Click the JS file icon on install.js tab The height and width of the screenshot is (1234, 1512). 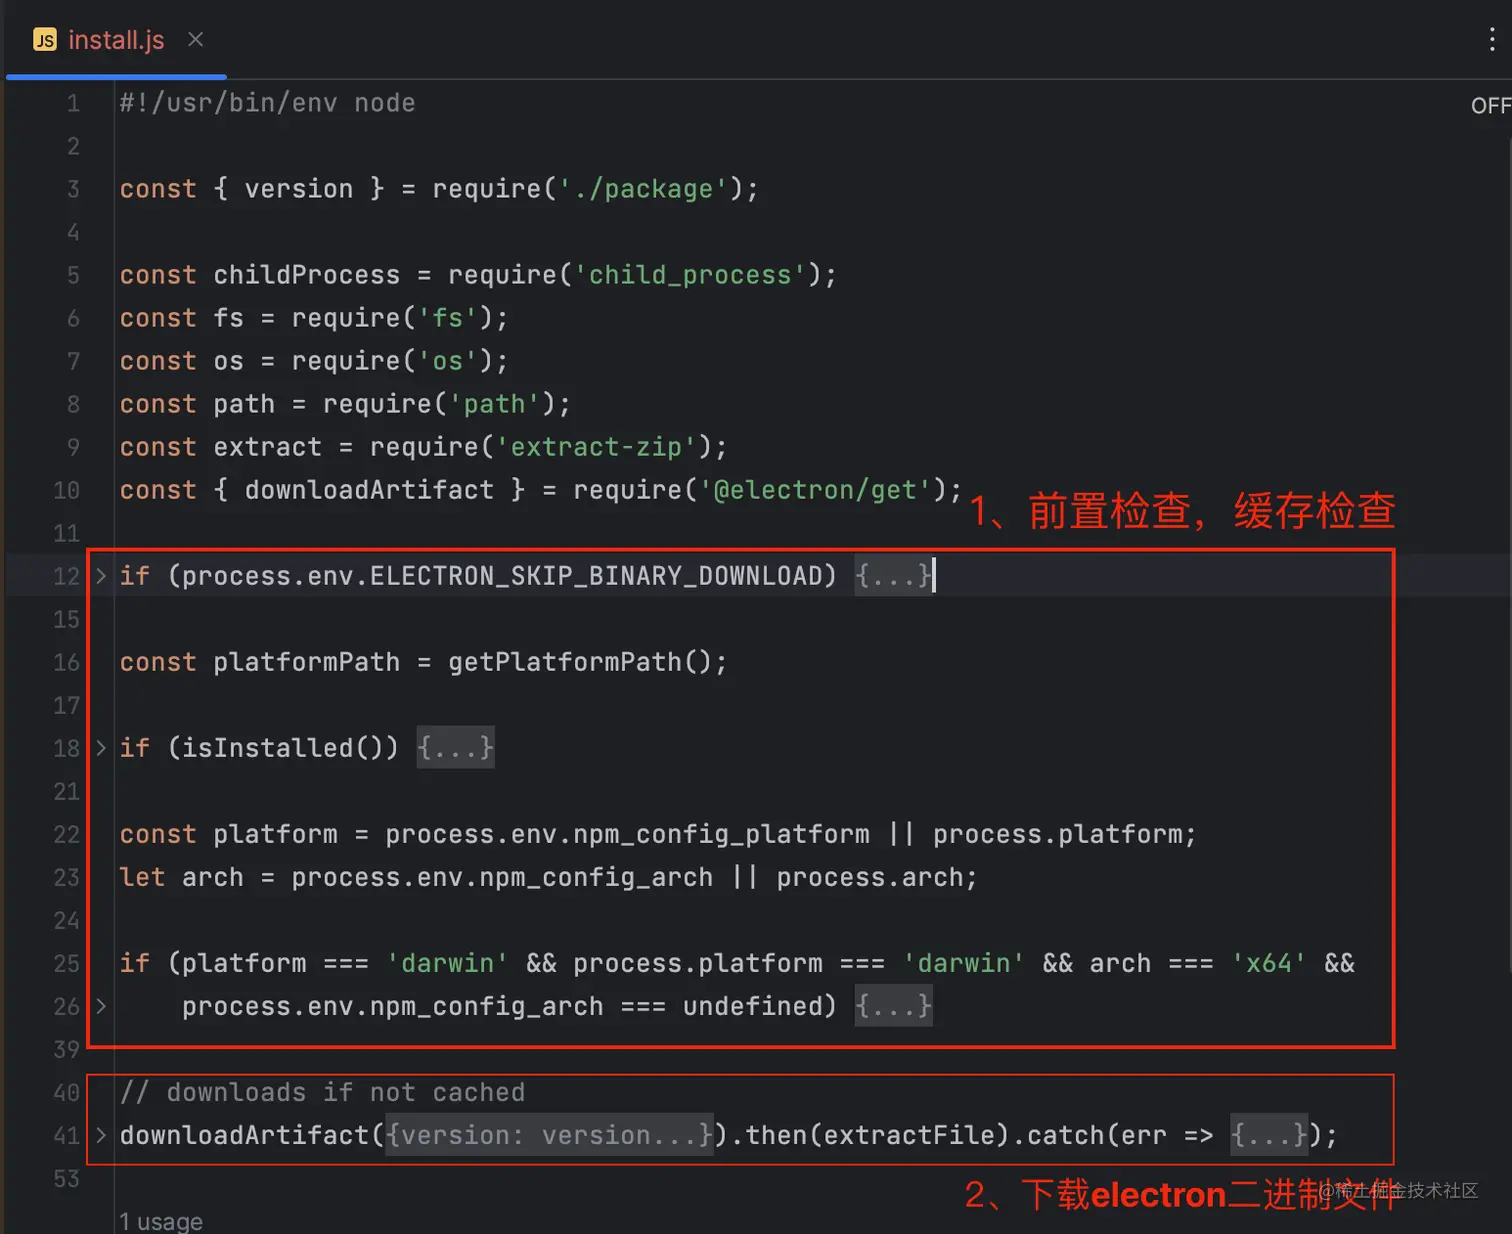click(45, 40)
